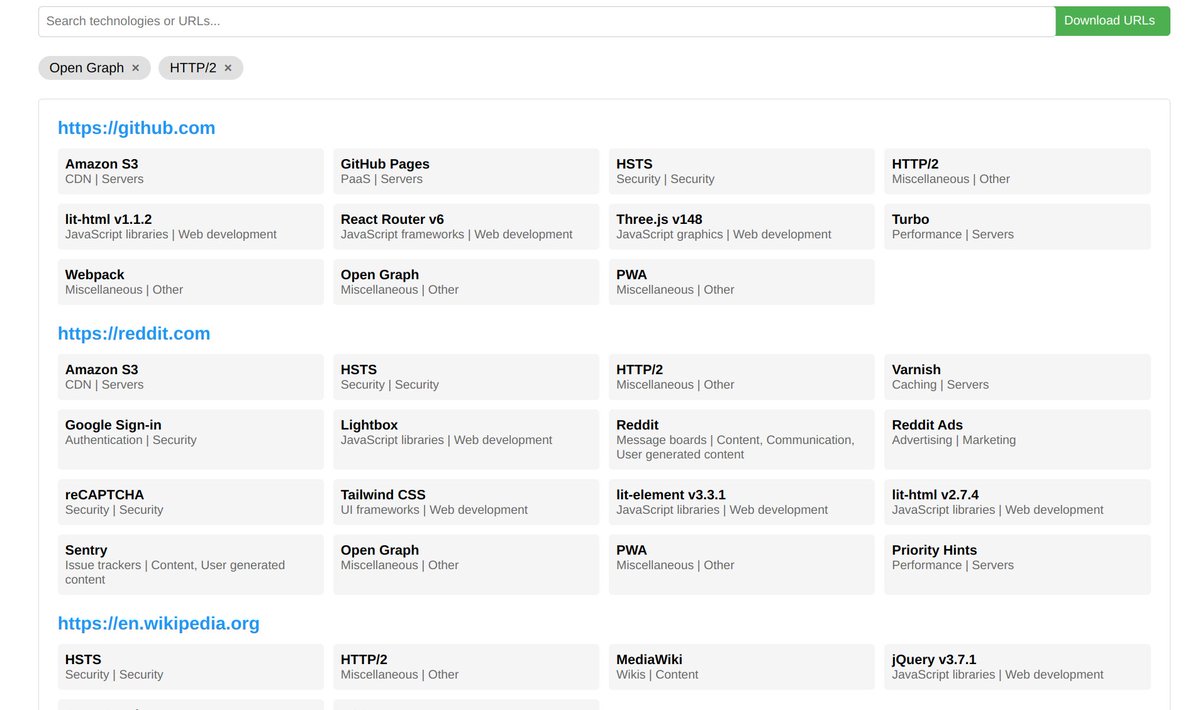The image size is (1200, 710).
Task: Remove the HTTP/2 filter chip
Action: (x=227, y=68)
